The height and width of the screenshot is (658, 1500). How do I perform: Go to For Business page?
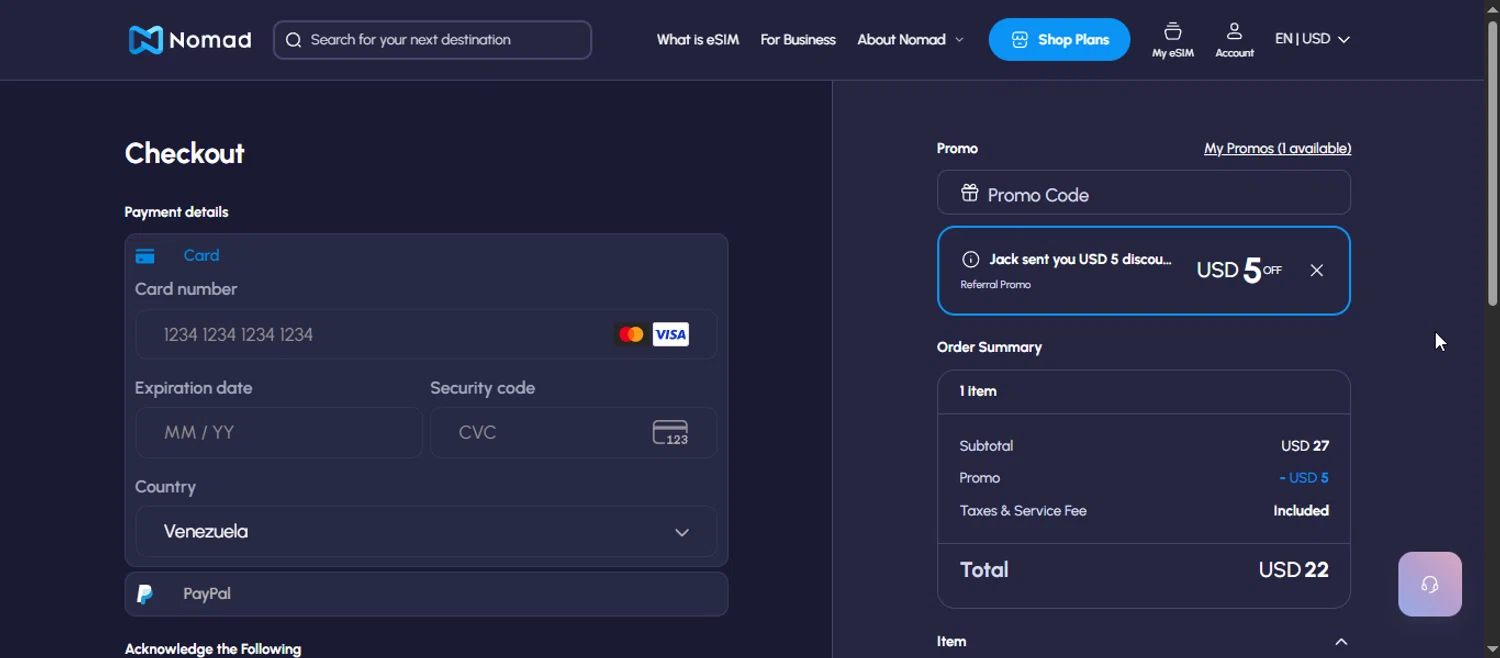(x=797, y=40)
